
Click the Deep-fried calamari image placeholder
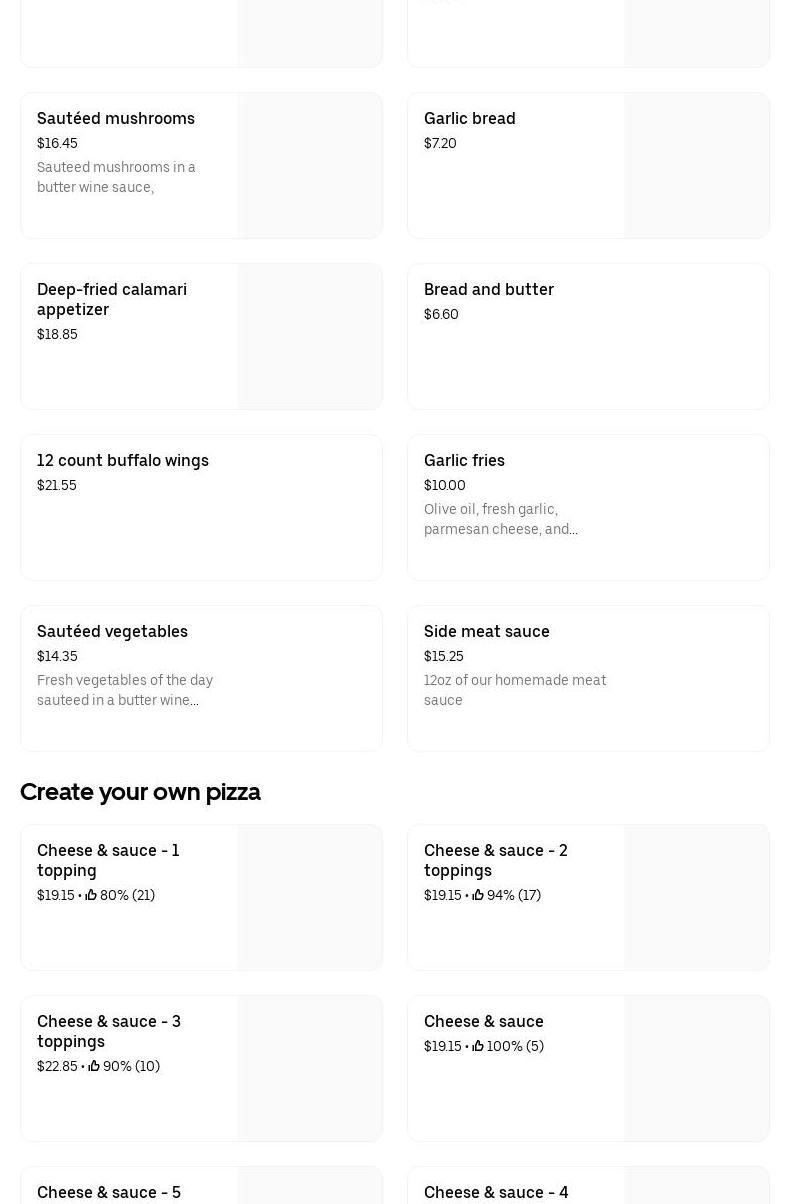(309, 337)
